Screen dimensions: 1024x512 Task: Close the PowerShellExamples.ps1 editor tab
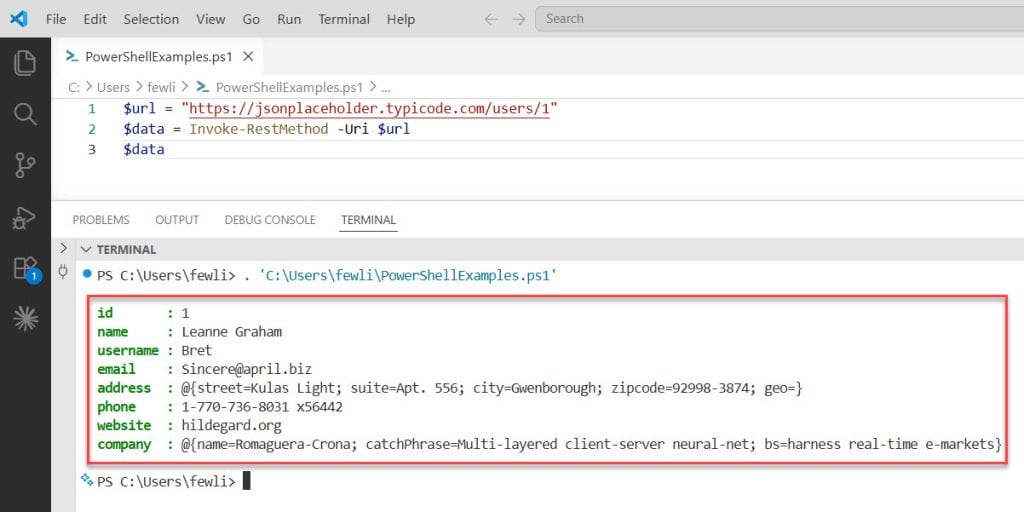[x=248, y=57]
